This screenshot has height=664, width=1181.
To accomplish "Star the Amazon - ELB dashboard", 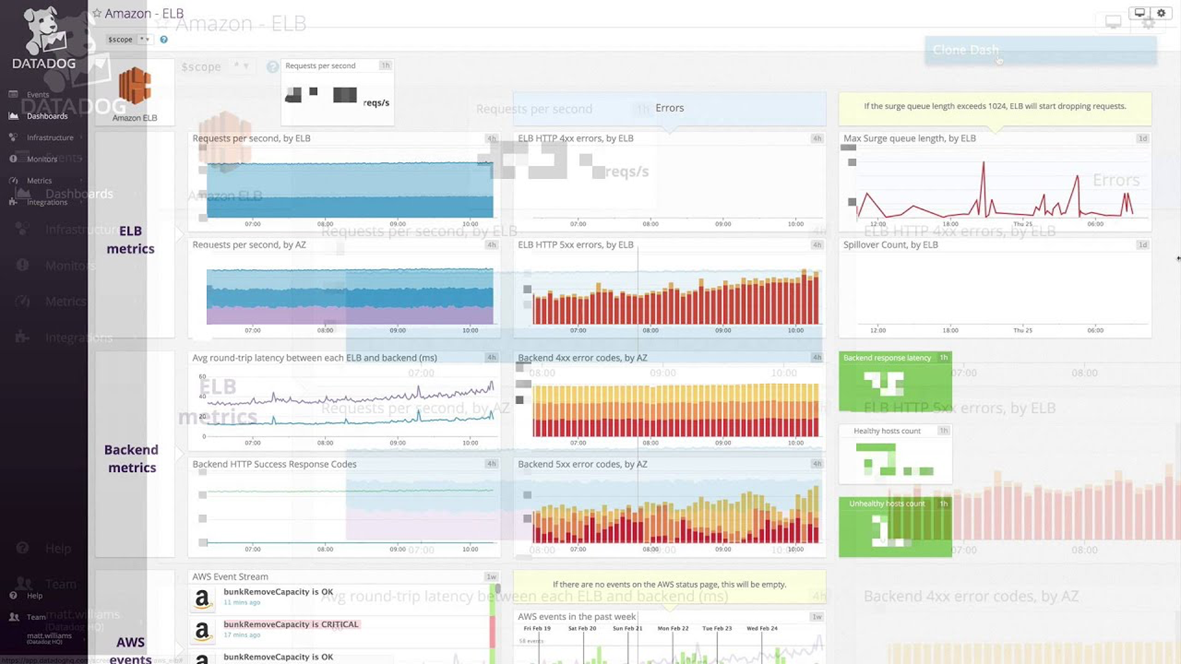I will [97, 14].
